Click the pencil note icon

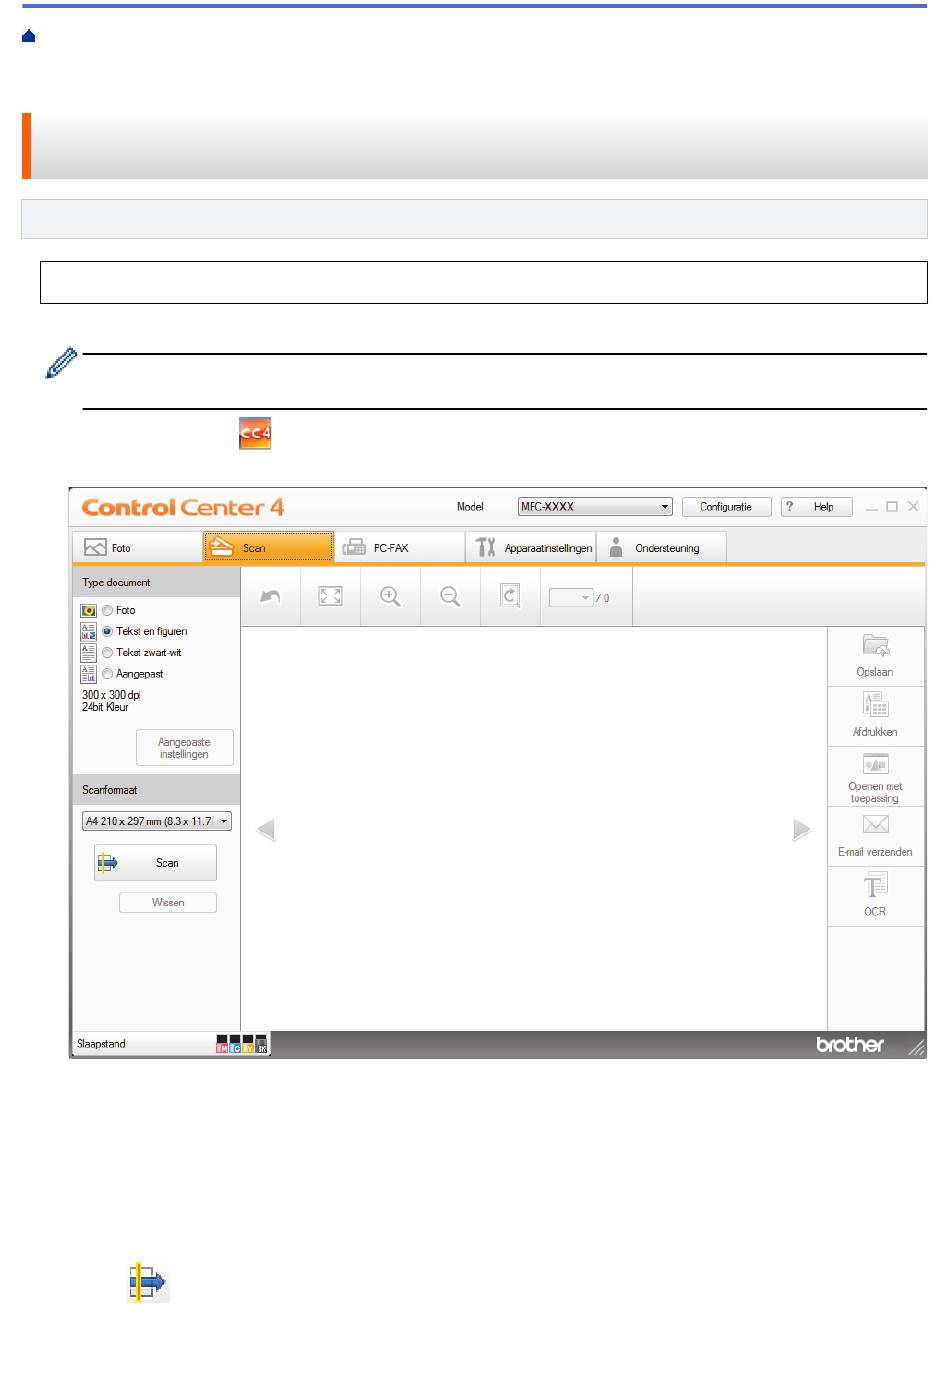[x=61, y=363]
